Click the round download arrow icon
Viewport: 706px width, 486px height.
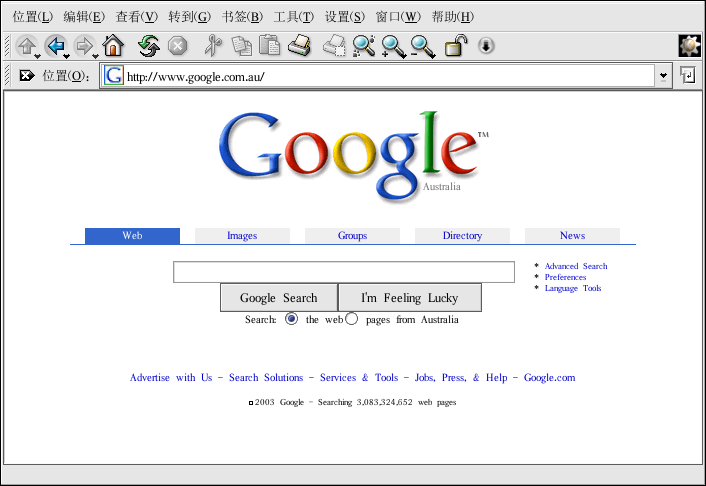click(486, 46)
